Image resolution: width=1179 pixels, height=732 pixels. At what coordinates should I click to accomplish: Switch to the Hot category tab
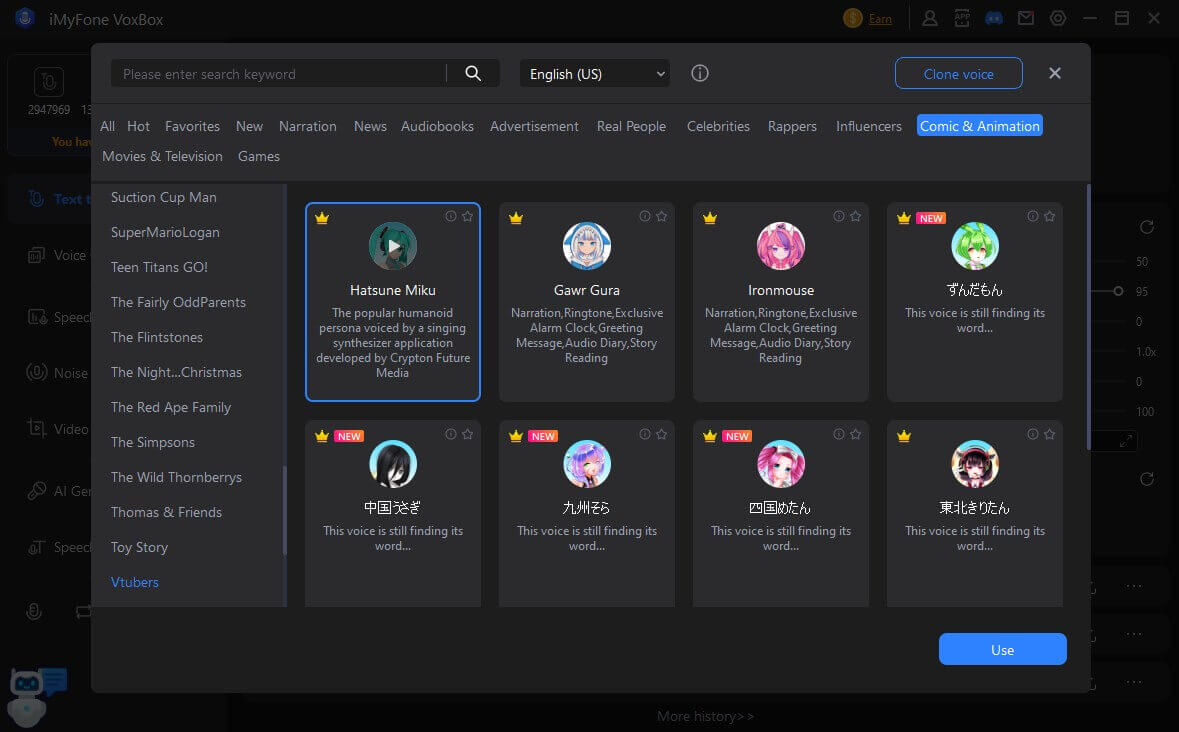[138, 126]
